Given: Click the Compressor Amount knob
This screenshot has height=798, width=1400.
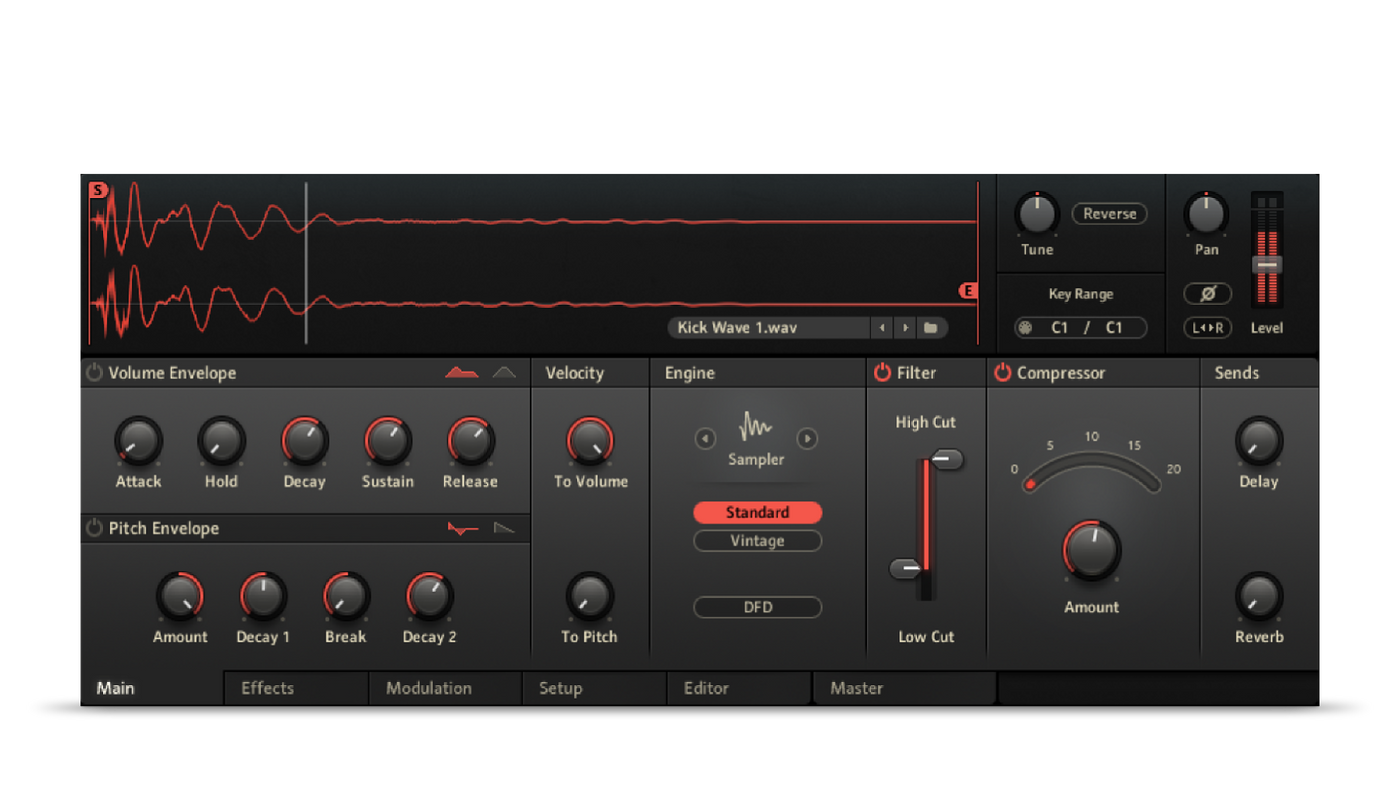Looking at the screenshot, I should click(x=1091, y=551).
